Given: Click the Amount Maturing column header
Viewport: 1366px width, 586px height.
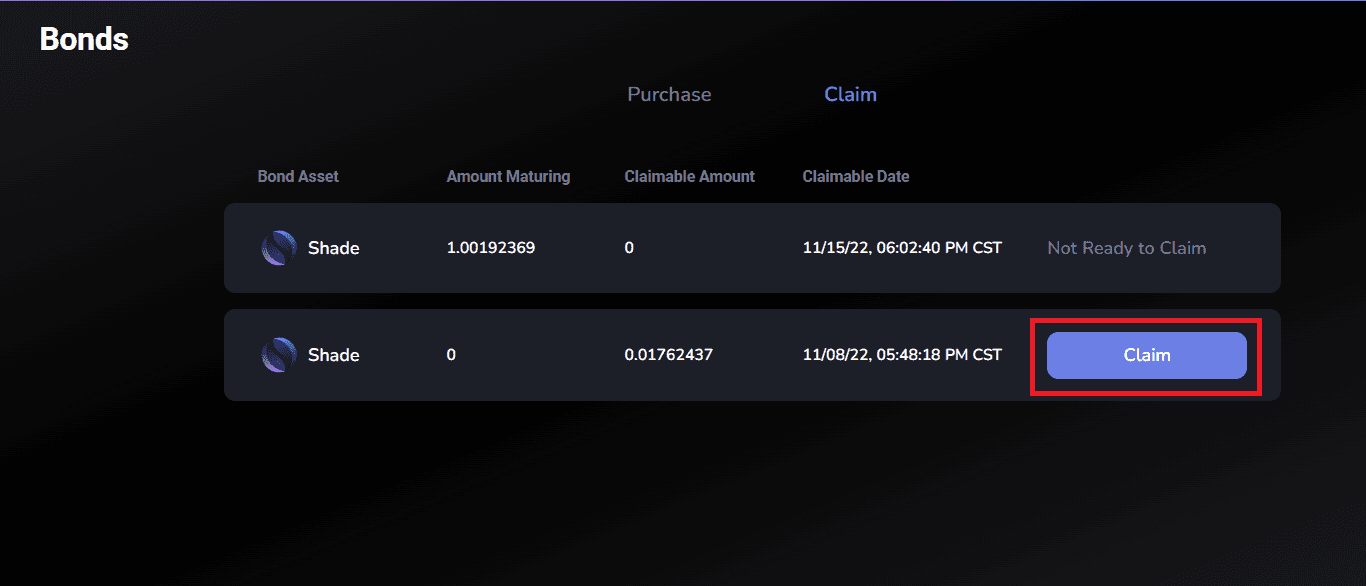Looking at the screenshot, I should [508, 176].
